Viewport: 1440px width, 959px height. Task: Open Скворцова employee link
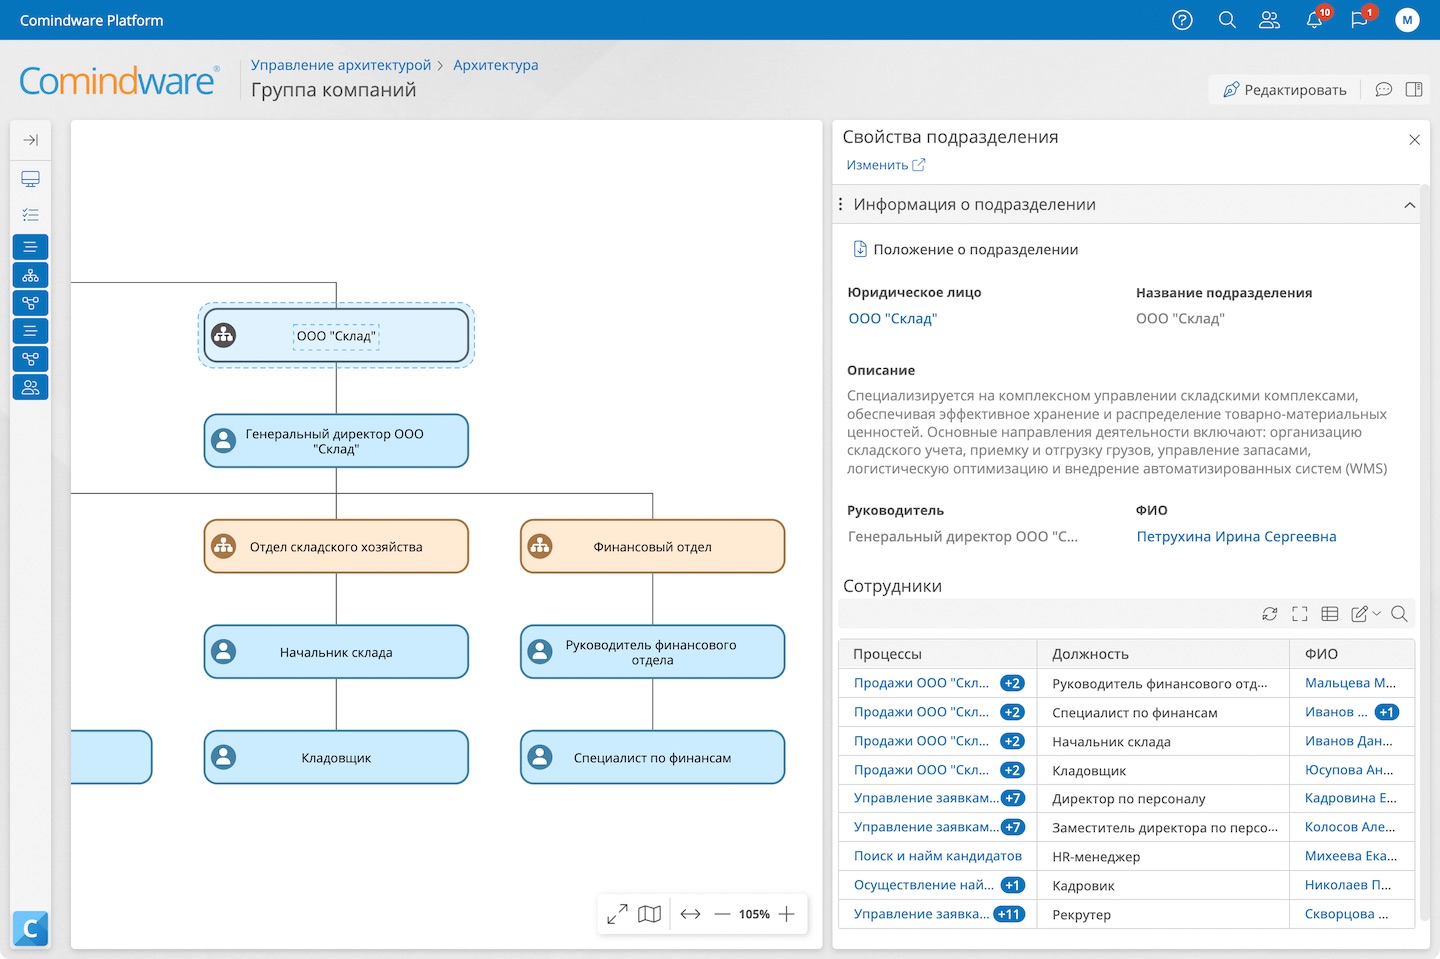(x=1346, y=914)
